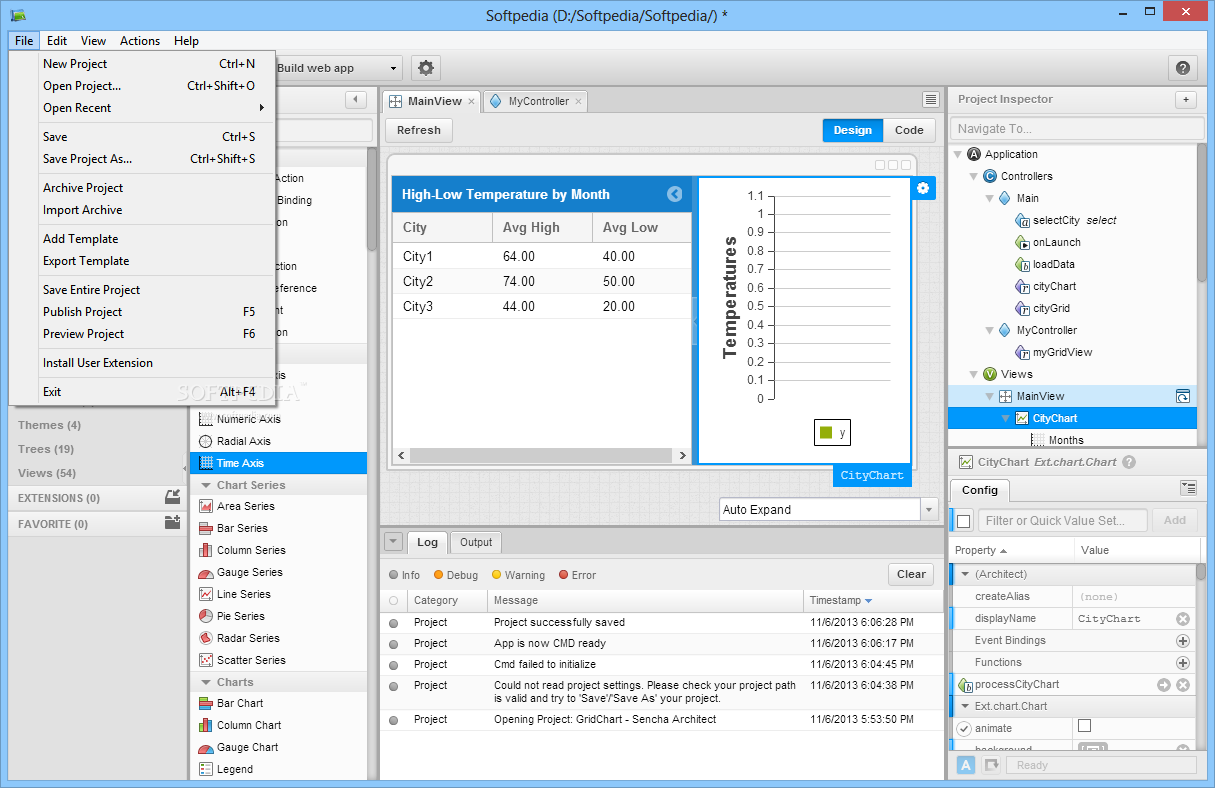Switch to Design view

853,130
